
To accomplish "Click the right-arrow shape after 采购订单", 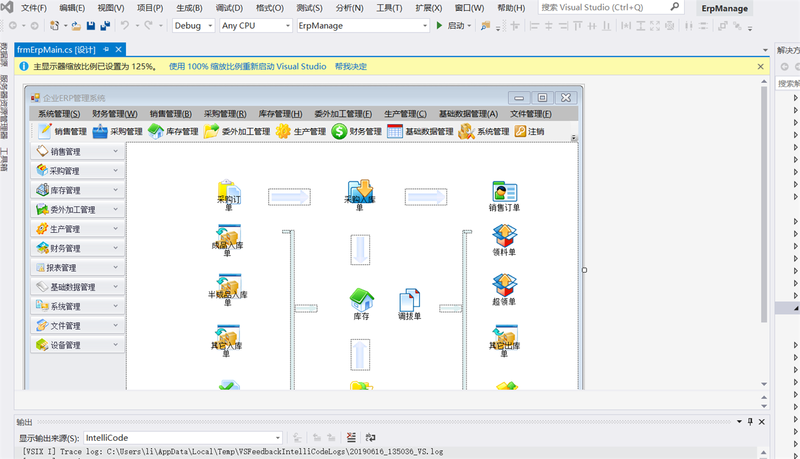I will [x=289, y=197].
